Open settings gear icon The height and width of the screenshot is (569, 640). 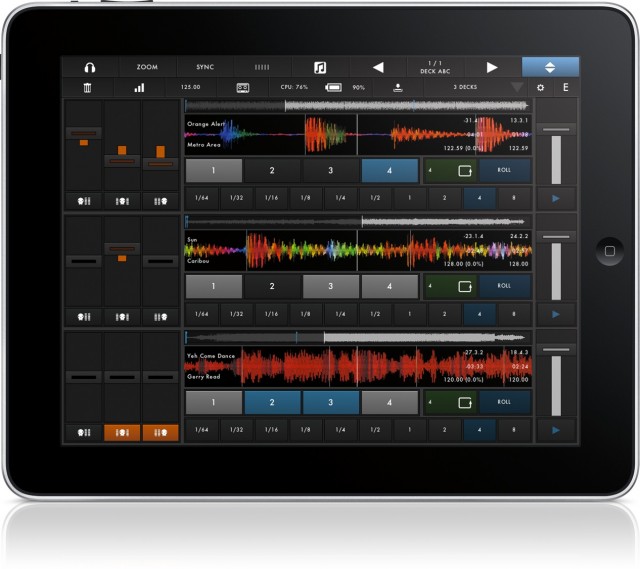pos(541,88)
